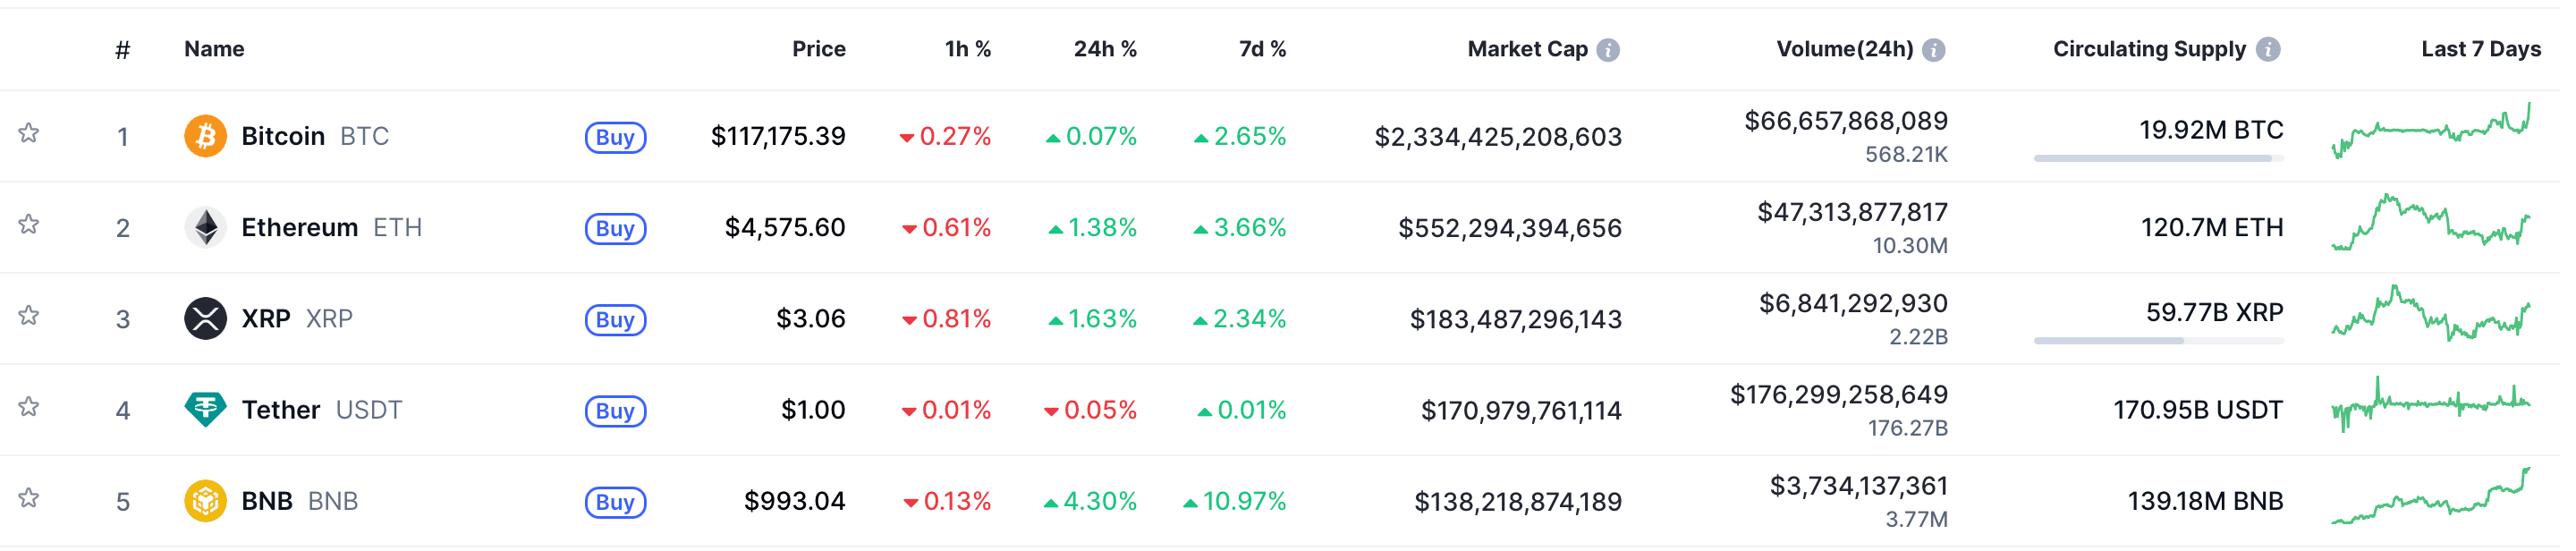Click Bitcoin's circulating supply progress bar

point(2158,158)
